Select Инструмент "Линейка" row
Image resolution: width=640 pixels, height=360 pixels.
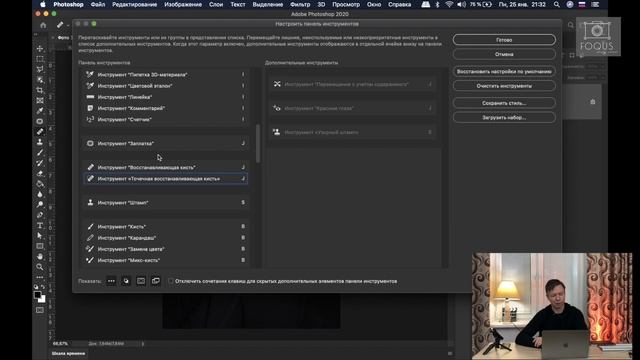coord(165,97)
